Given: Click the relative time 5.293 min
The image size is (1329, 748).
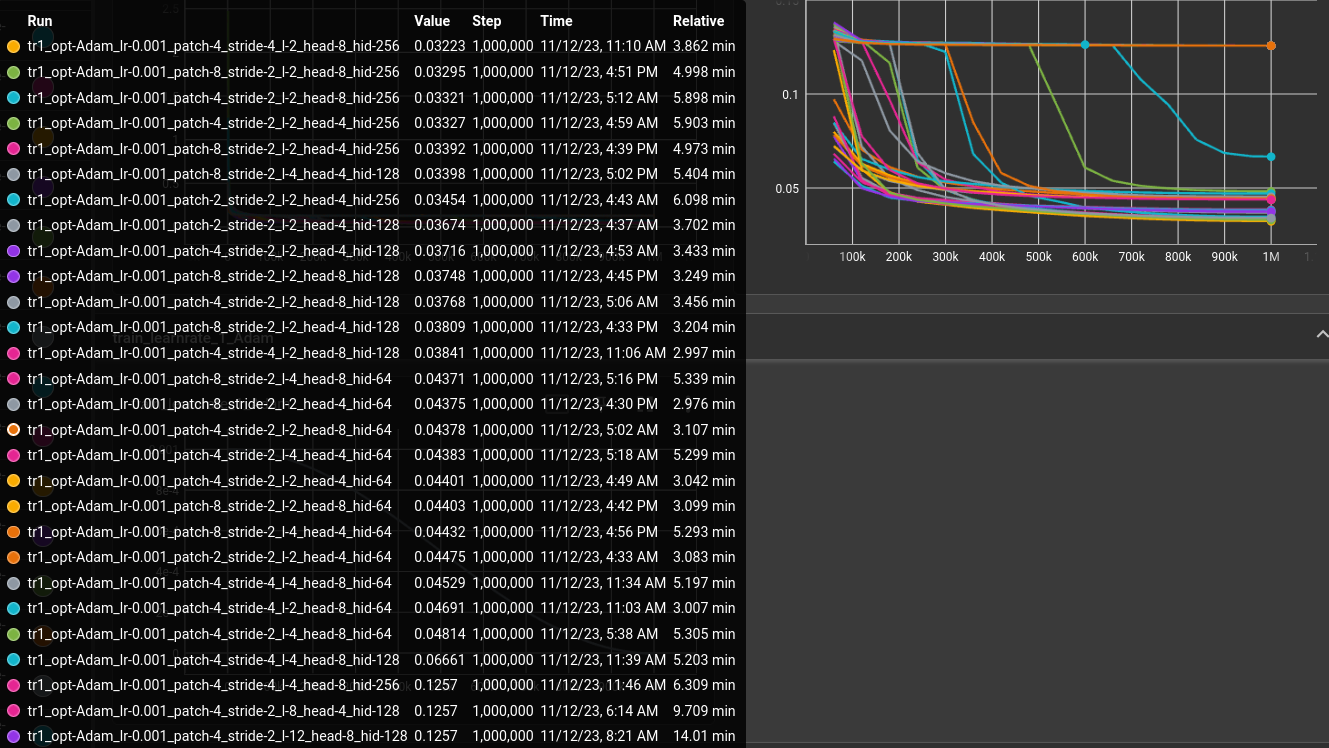Looking at the screenshot, I should point(704,532).
